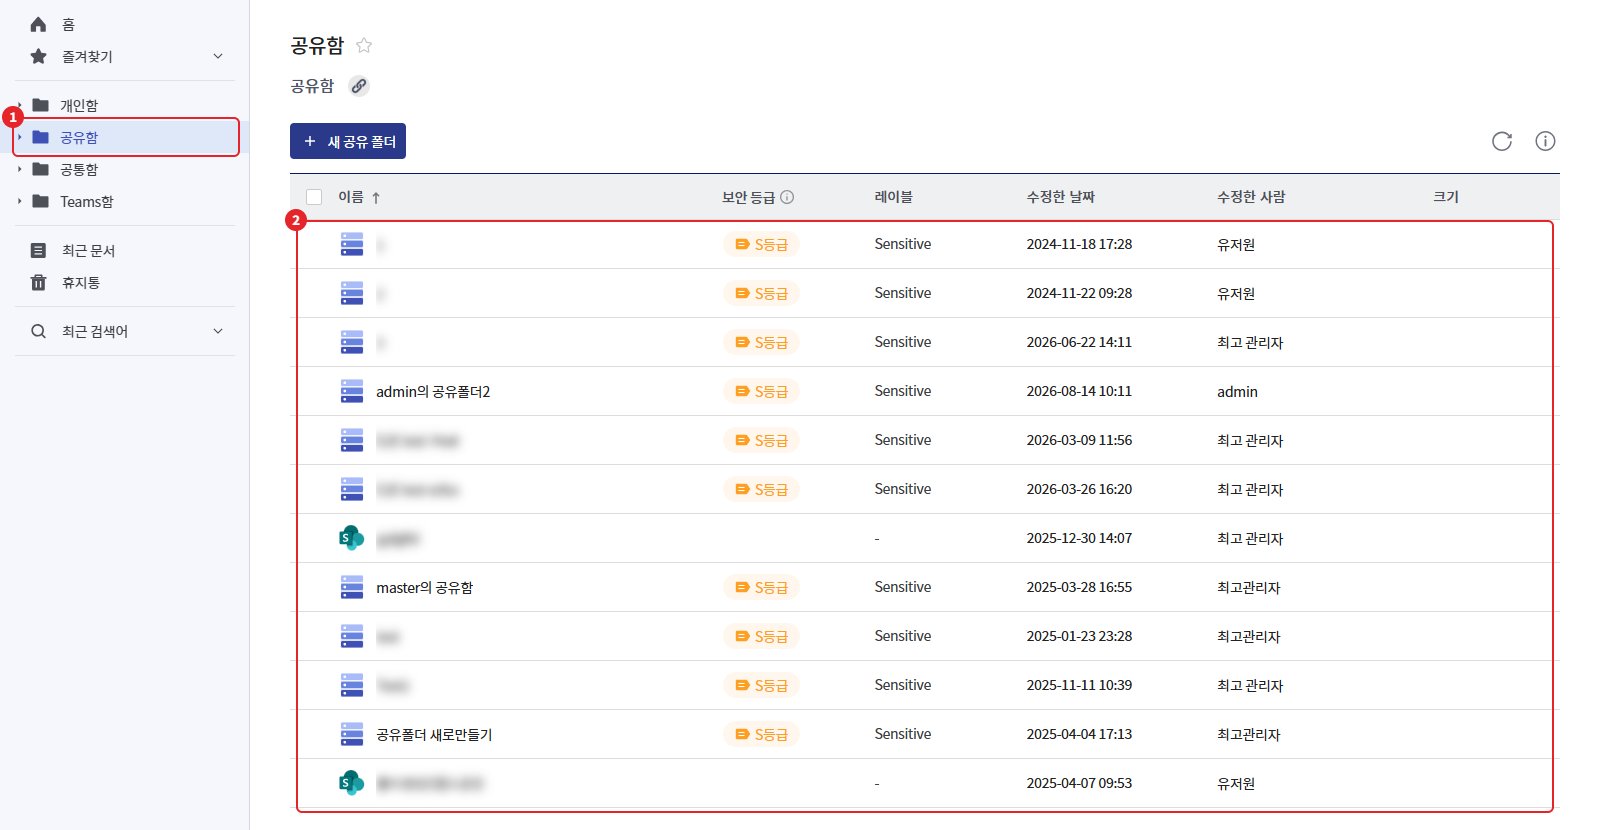Click the Home icon in the sidebar
The image size is (1600, 830).
(39, 24)
